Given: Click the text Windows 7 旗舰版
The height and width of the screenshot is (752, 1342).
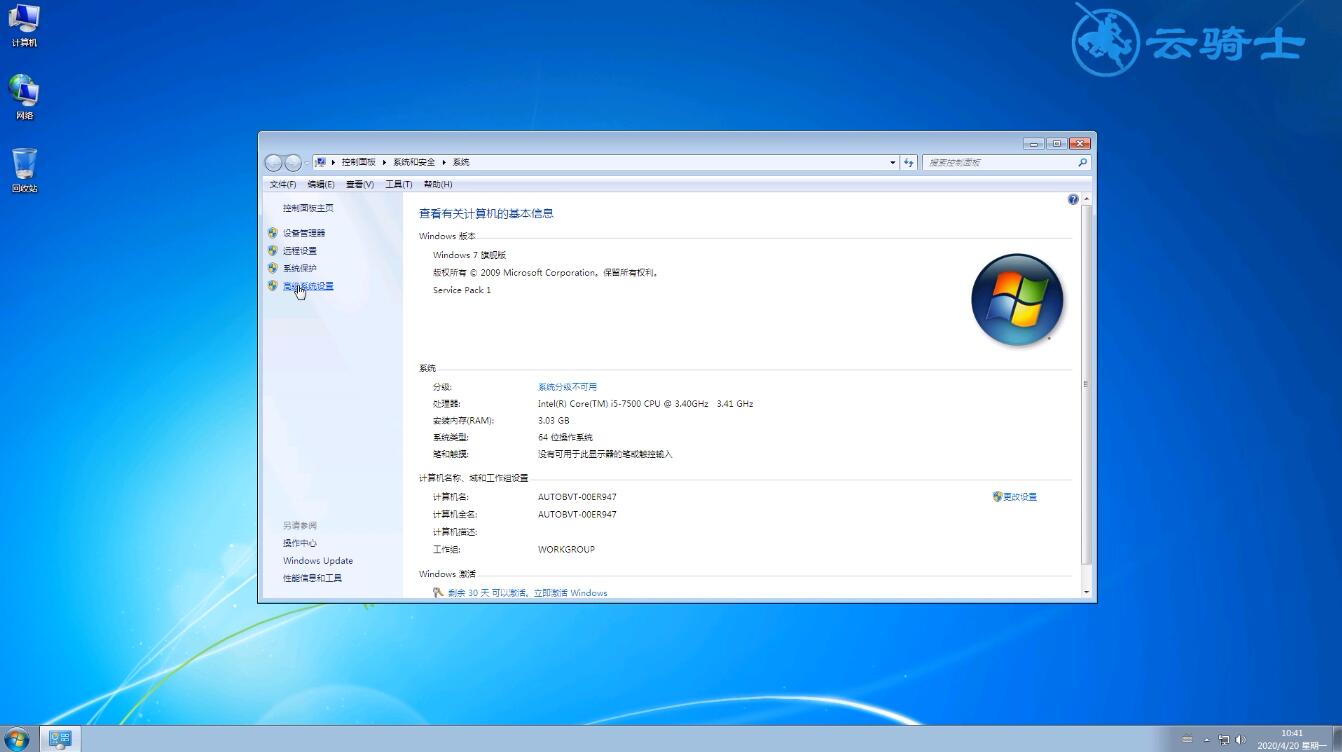Looking at the screenshot, I should coord(470,255).
